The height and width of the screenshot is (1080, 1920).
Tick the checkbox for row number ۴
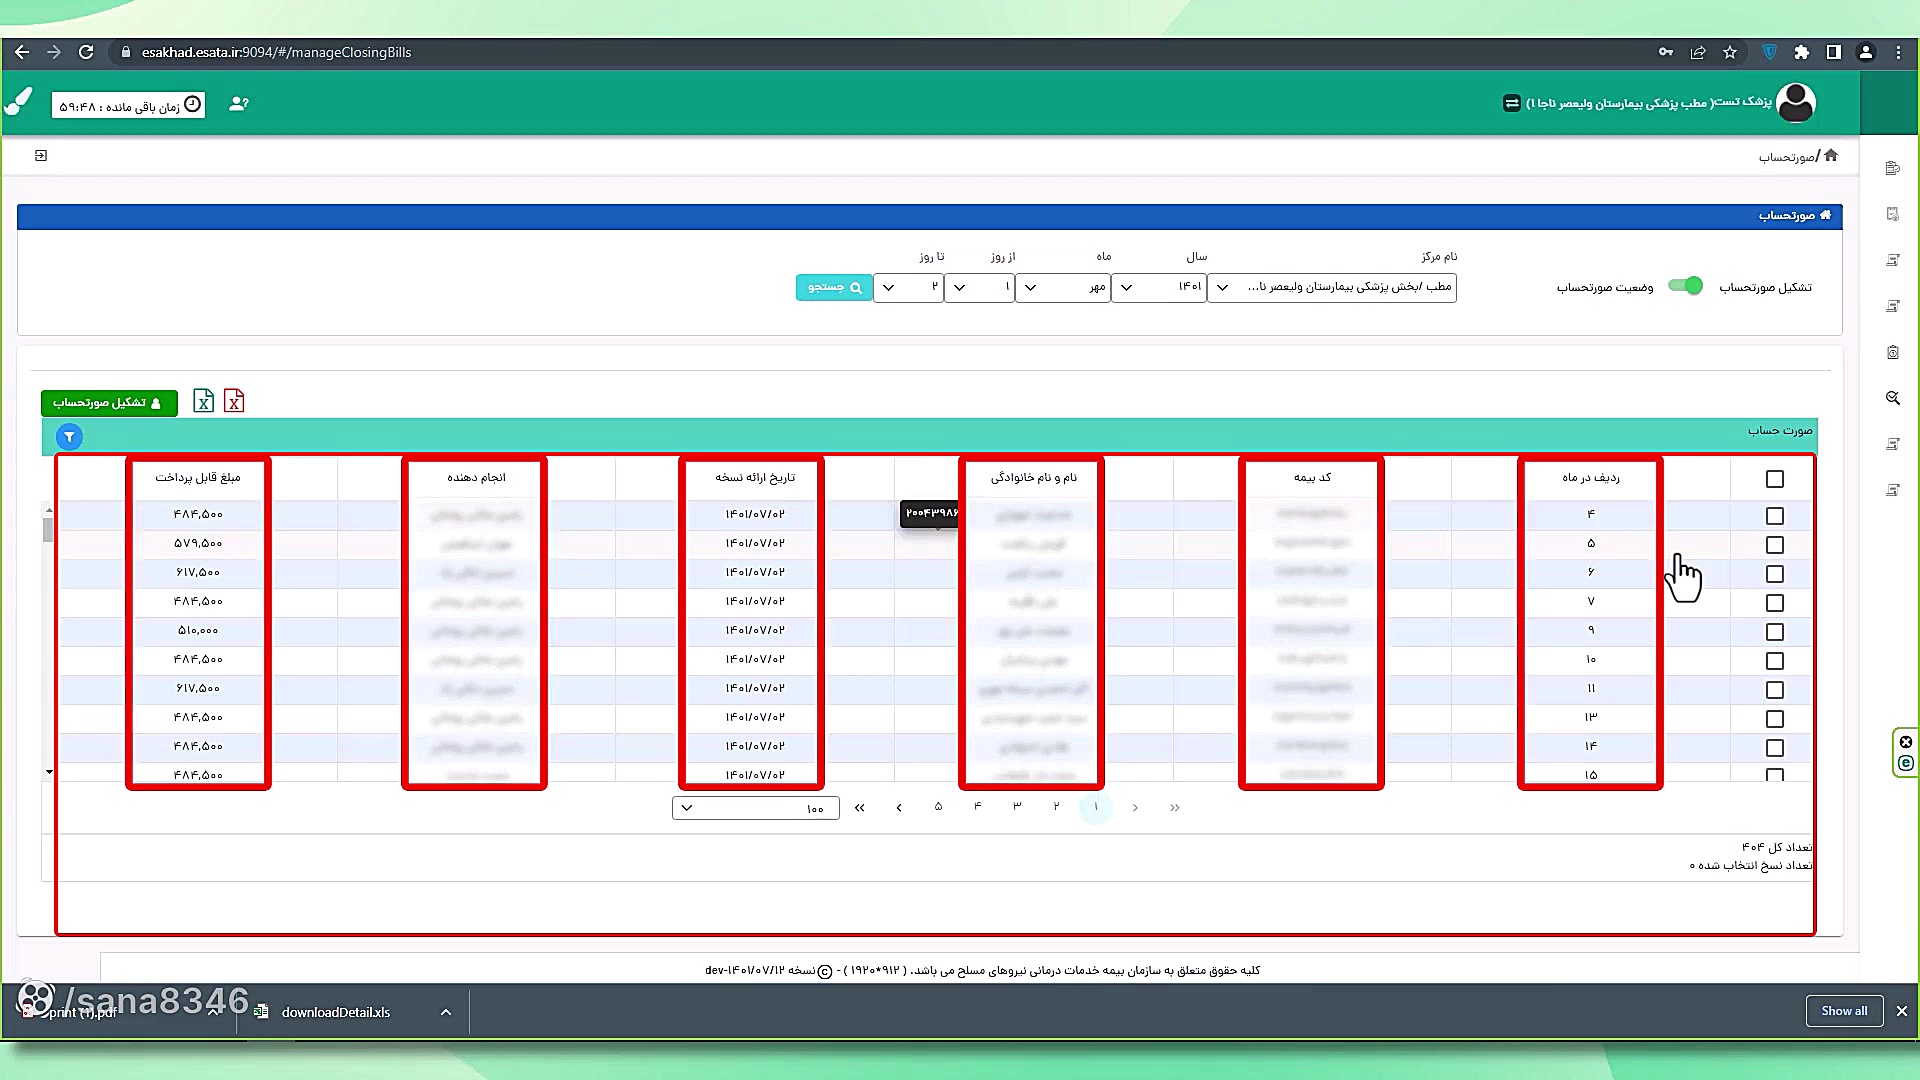1775,516
